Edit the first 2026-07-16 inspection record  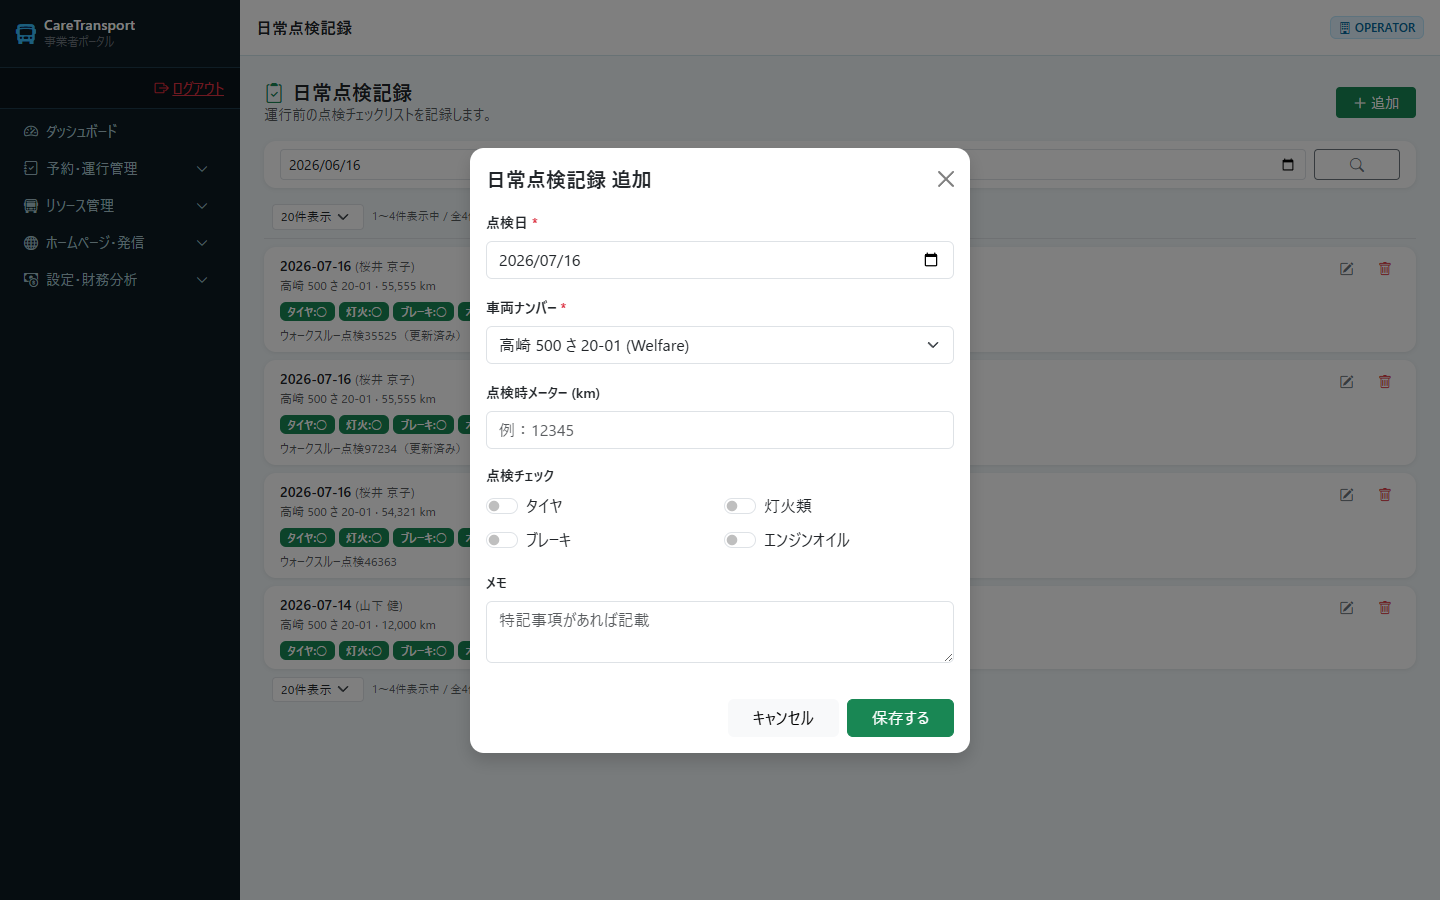[1347, 269]
